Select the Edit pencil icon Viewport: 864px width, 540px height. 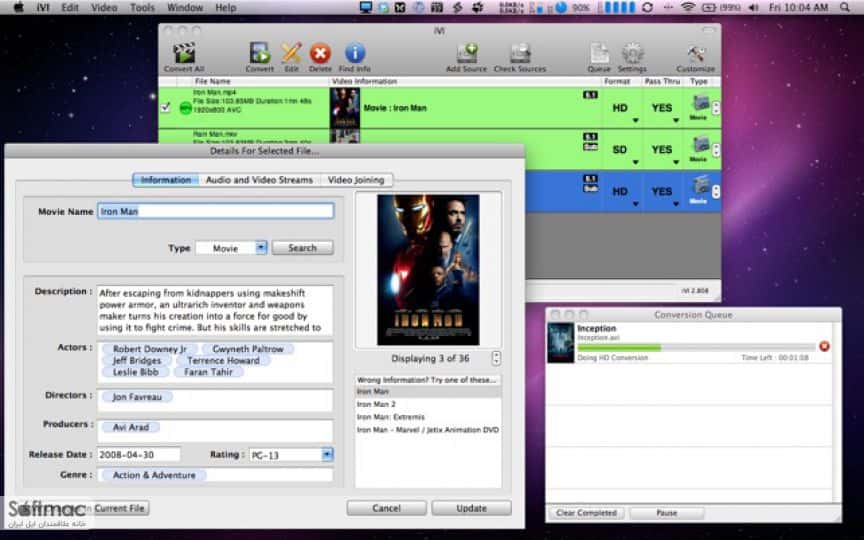coord(291,53)
